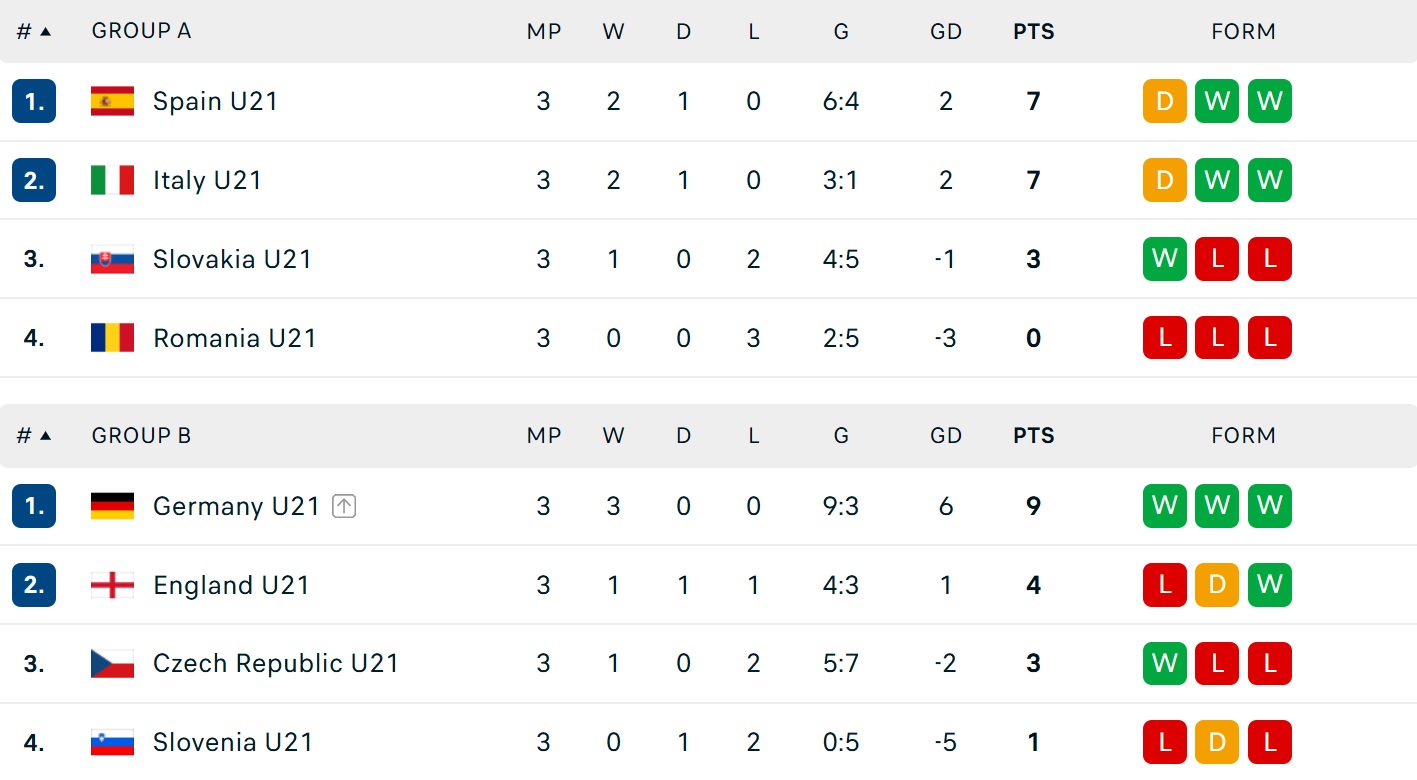The height and width of the screenshot is (780, 1417).
Task: Click the Romania U21 flag icon
Action: click(112, 338)
